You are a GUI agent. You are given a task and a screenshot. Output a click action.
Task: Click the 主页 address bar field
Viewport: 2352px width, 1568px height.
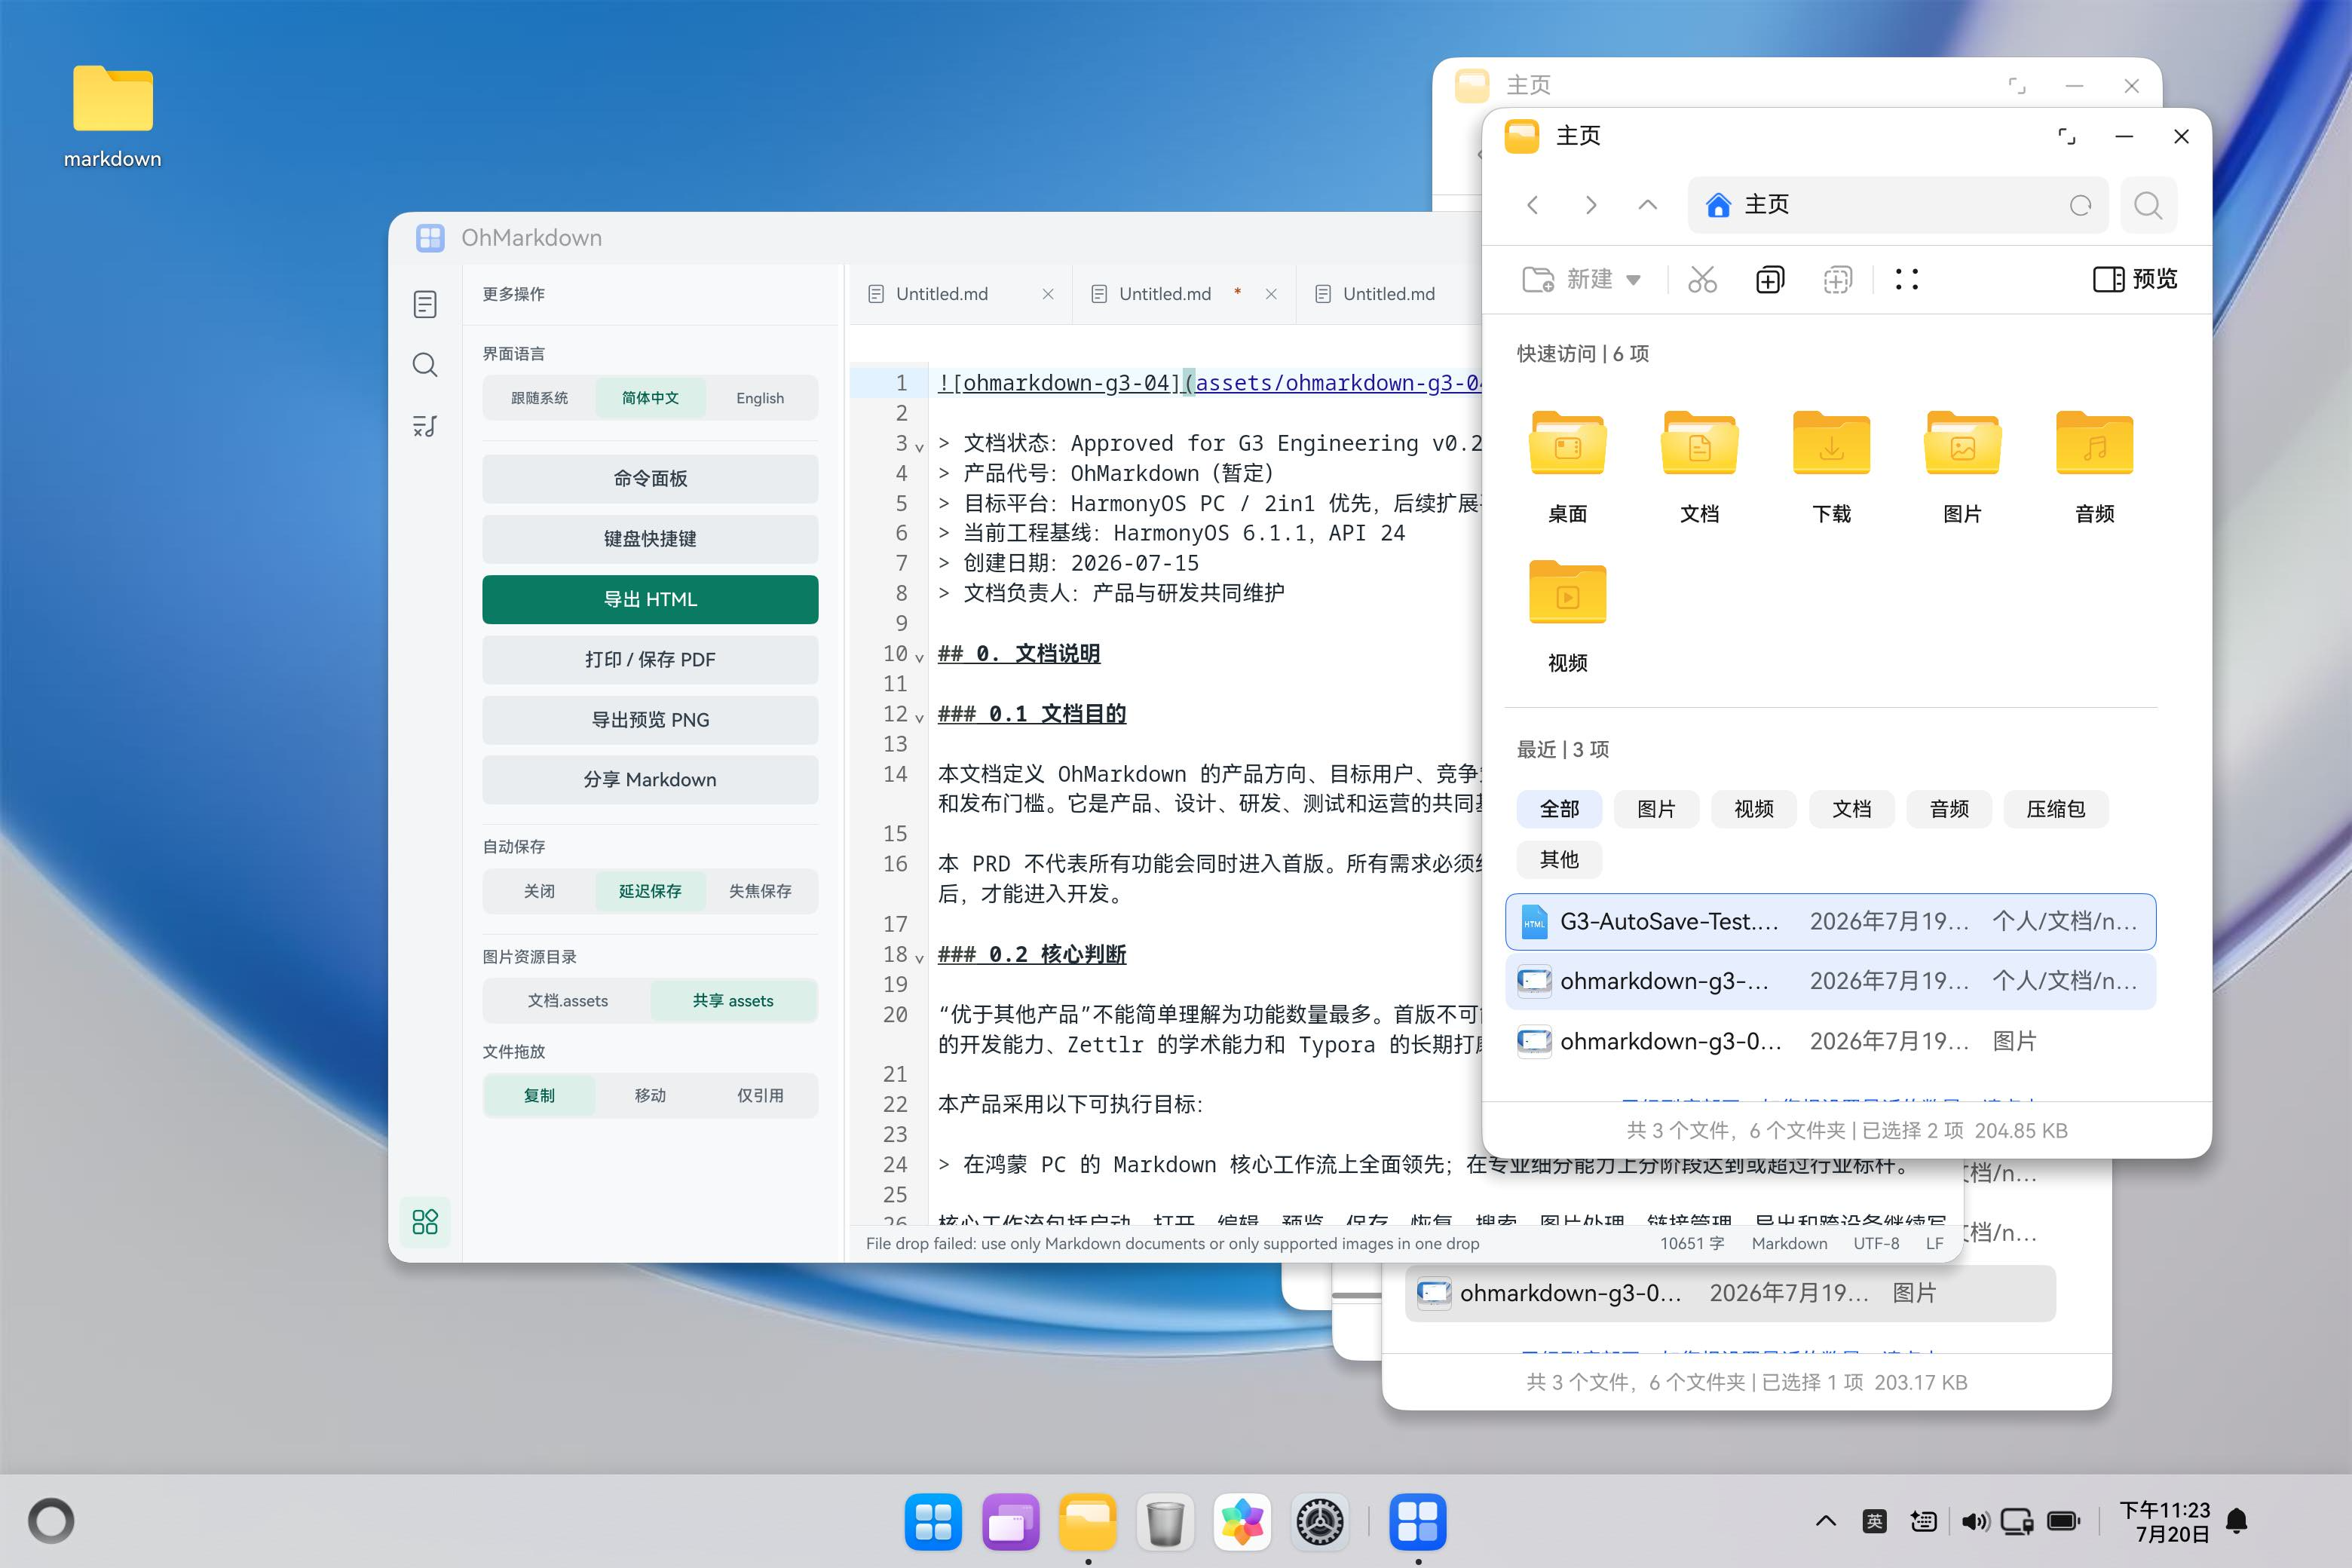click(1897, 205)
